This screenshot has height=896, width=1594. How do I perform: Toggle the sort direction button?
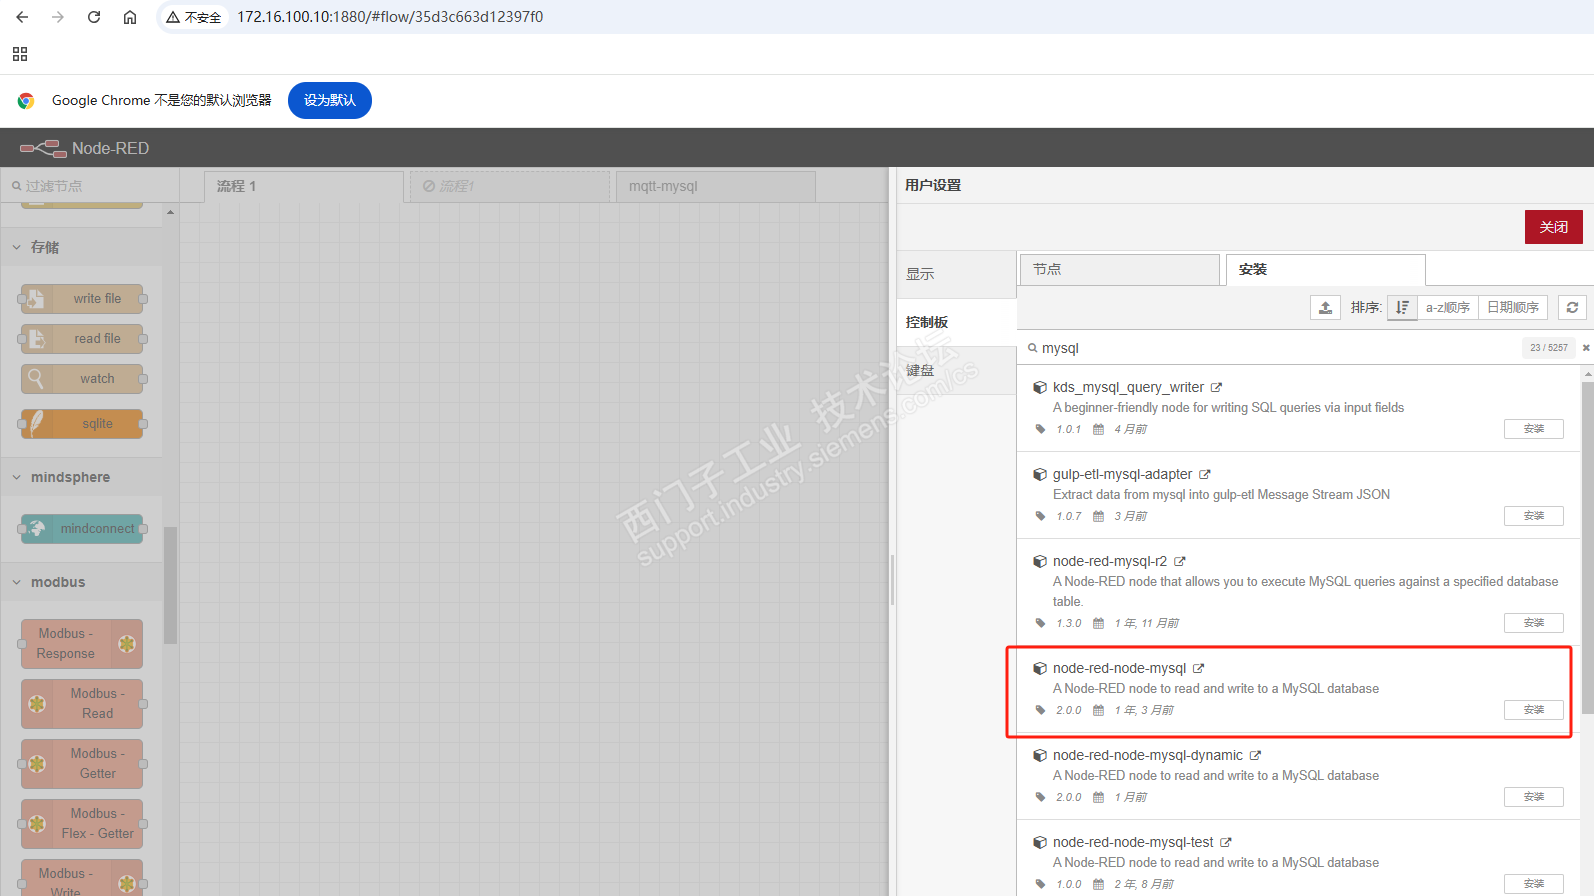point(1402,307)
